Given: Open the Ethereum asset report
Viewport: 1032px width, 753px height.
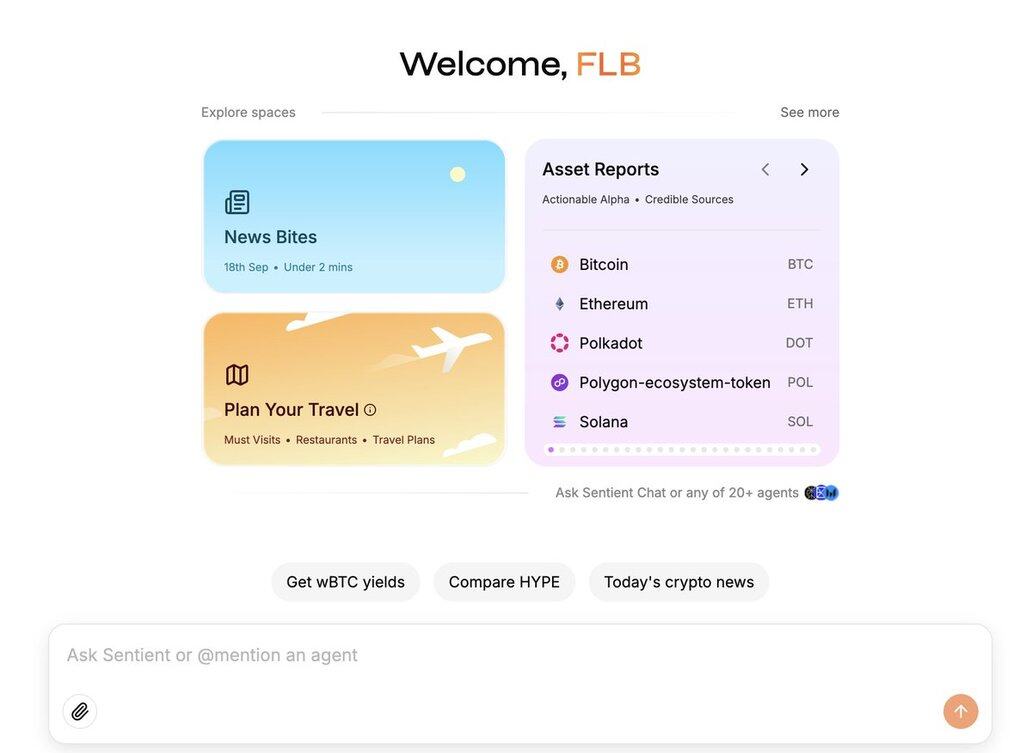Looking at the screenshot, I should point(682,303).
